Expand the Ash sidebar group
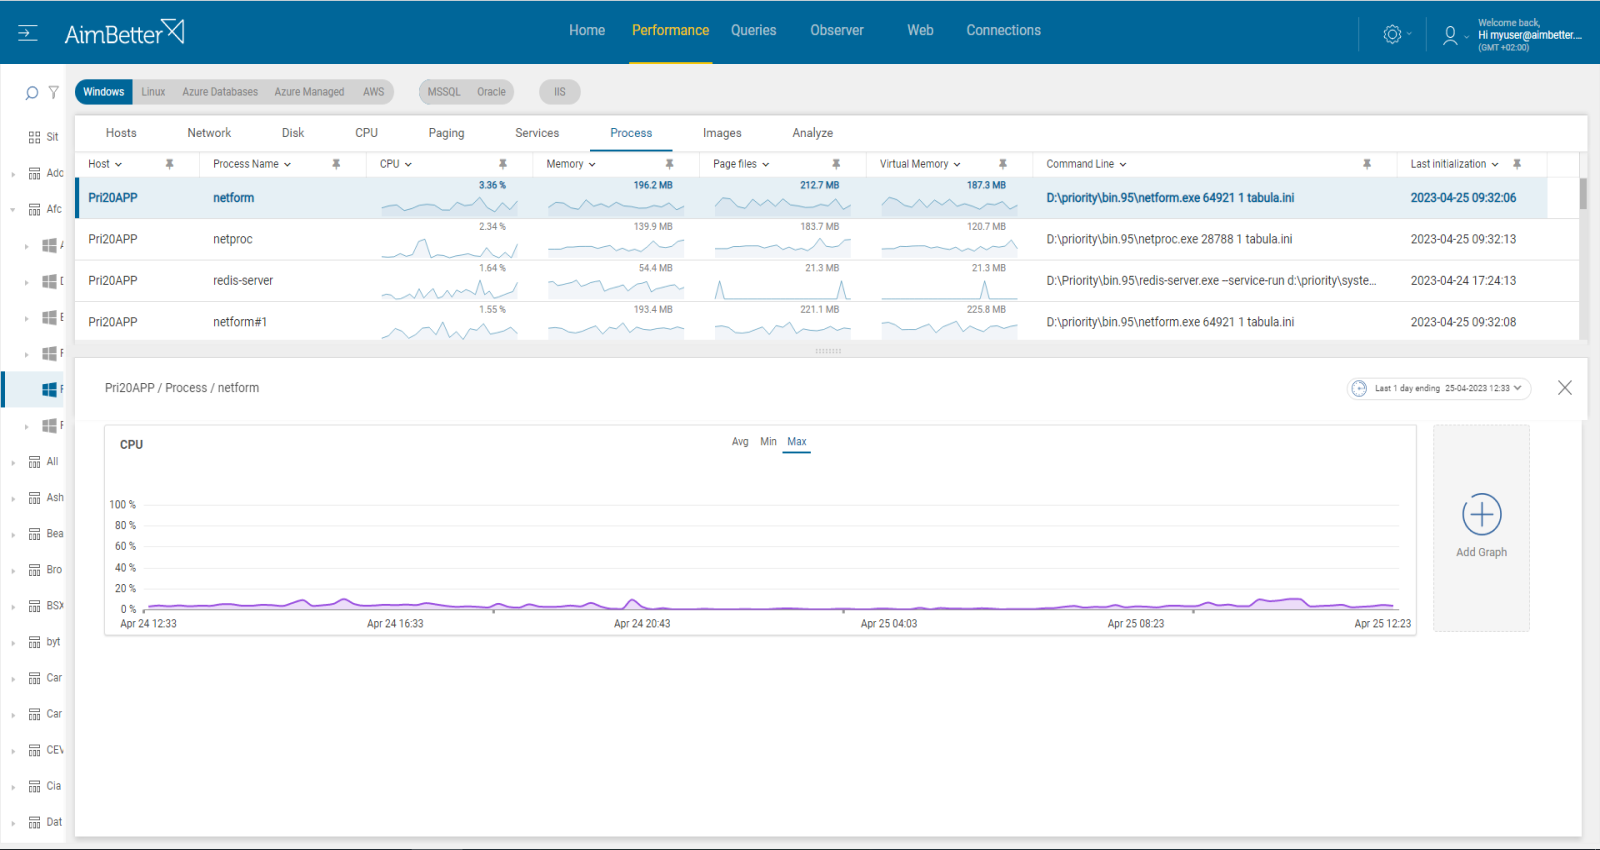1600x850 pixels. [13, 498]
